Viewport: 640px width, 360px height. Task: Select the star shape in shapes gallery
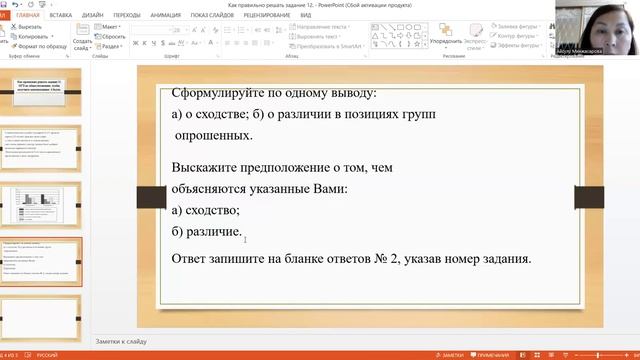[417, 44]
